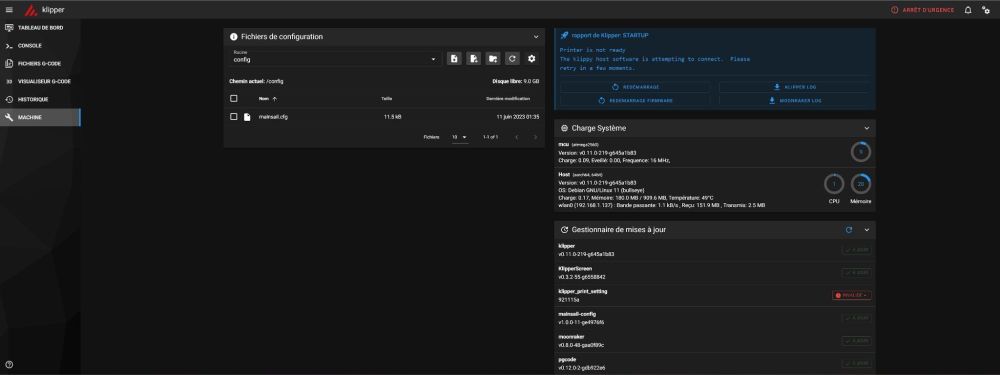Click the CPU load gauge
This screenshot has height=375, width=1000.
834,184
